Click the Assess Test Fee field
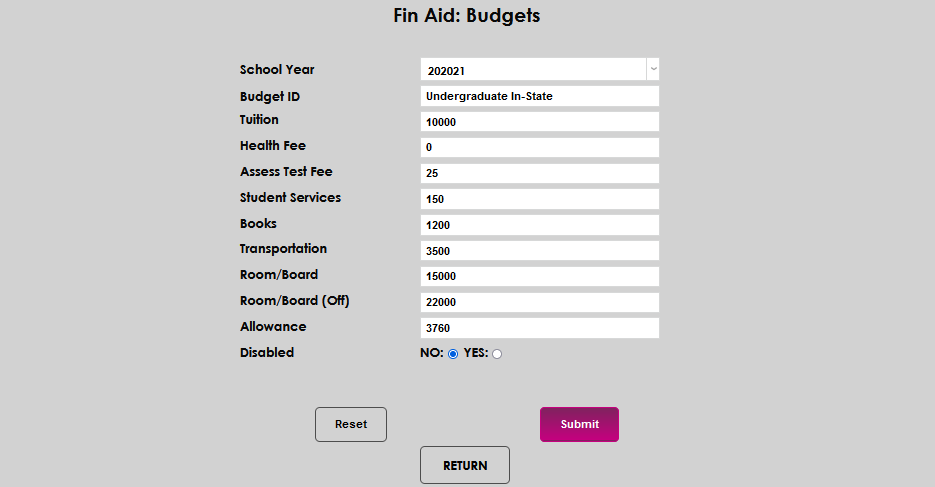Image resolution: width=935 pixels, height=487 pixels. point(539,174)
